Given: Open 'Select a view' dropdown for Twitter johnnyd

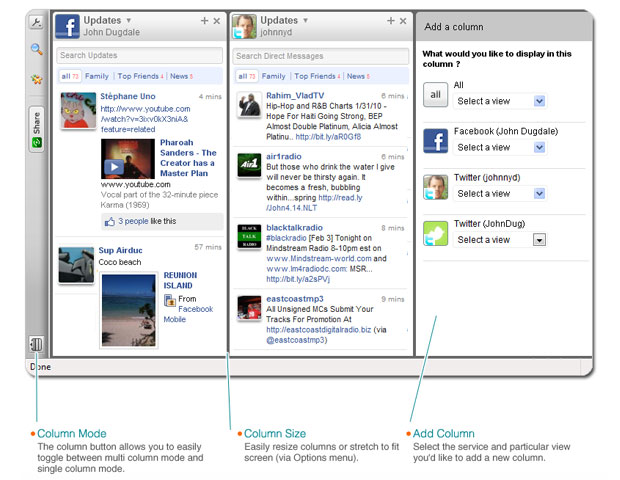Looking at the screenshot, I should pyautogui.click(x=500, y=194).
